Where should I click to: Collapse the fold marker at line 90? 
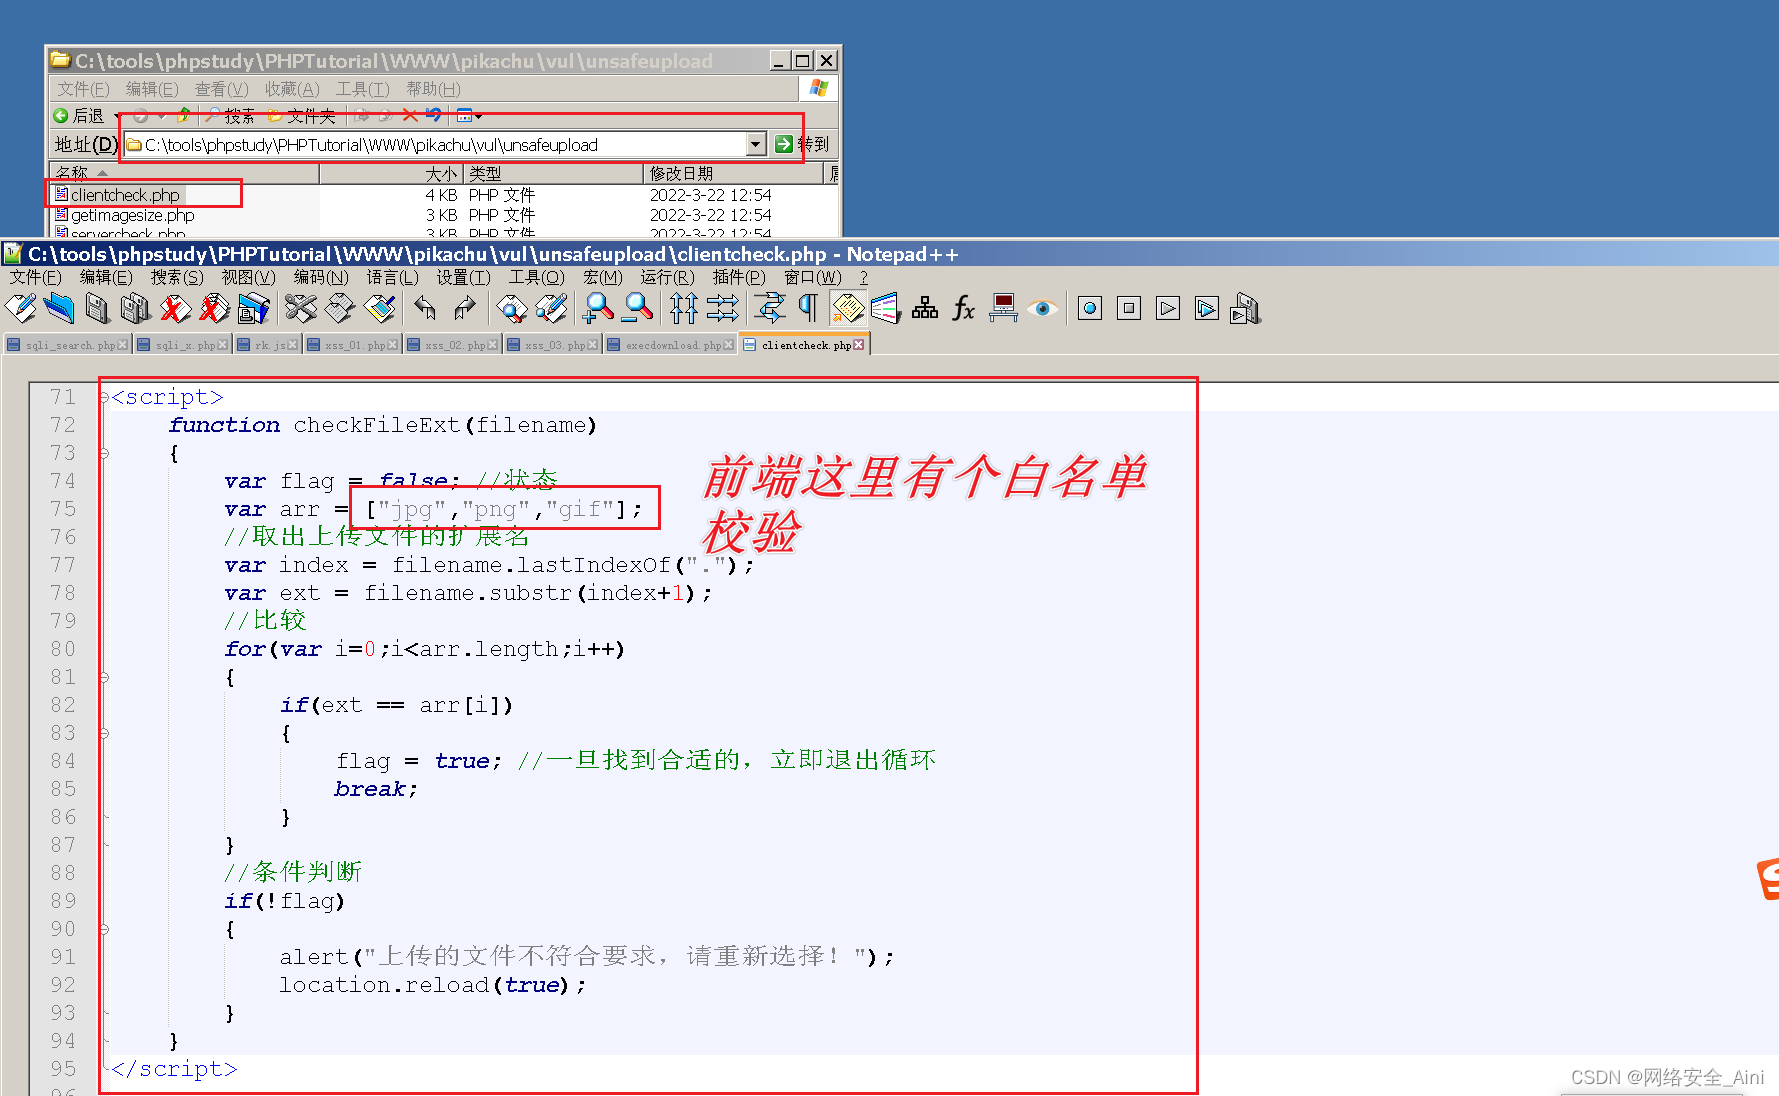104,930
